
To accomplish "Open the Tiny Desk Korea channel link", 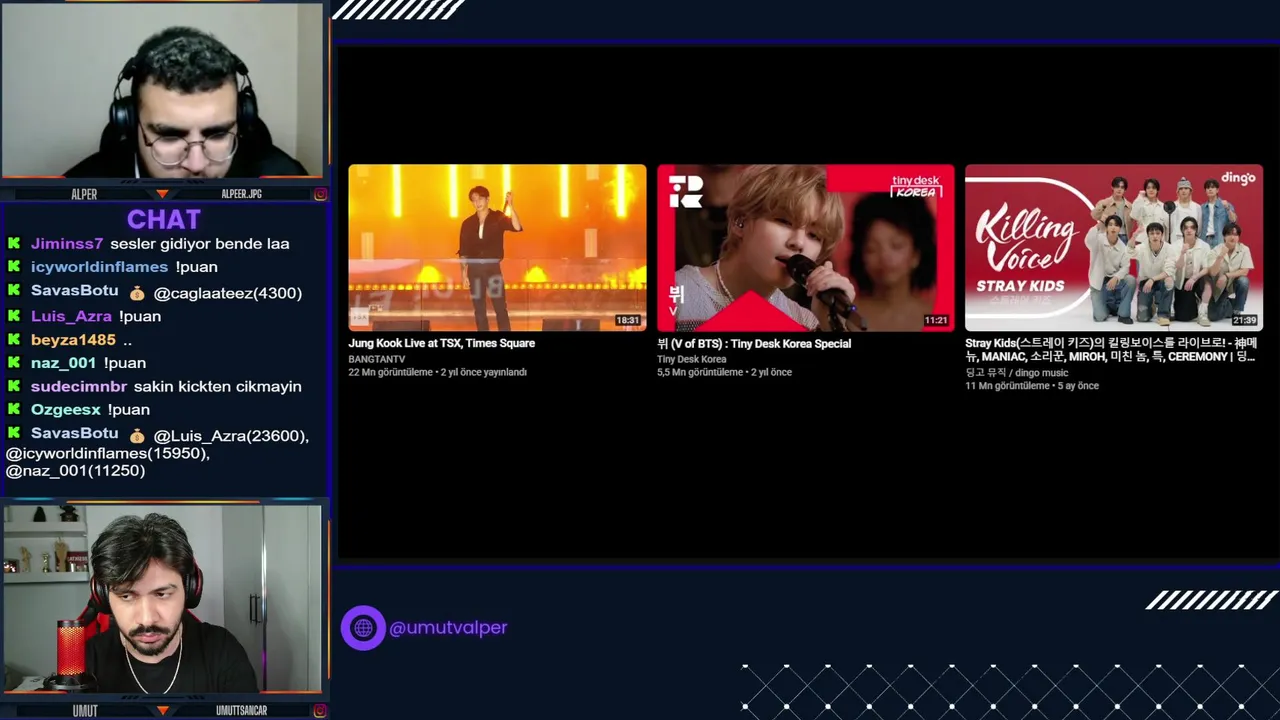I will pos(691,359).
